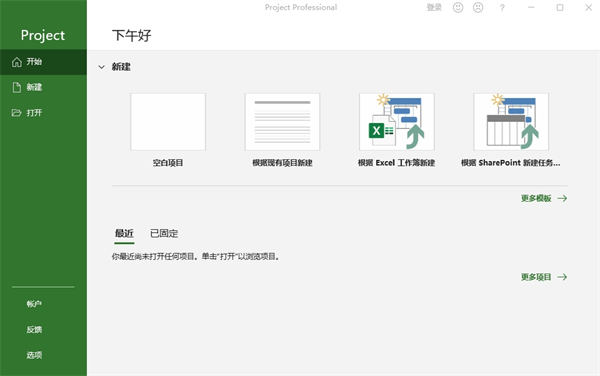The height and width of the screenshot is (376, 600).
Task: Close the Project Professional window
Action: (x=589, y=7)
